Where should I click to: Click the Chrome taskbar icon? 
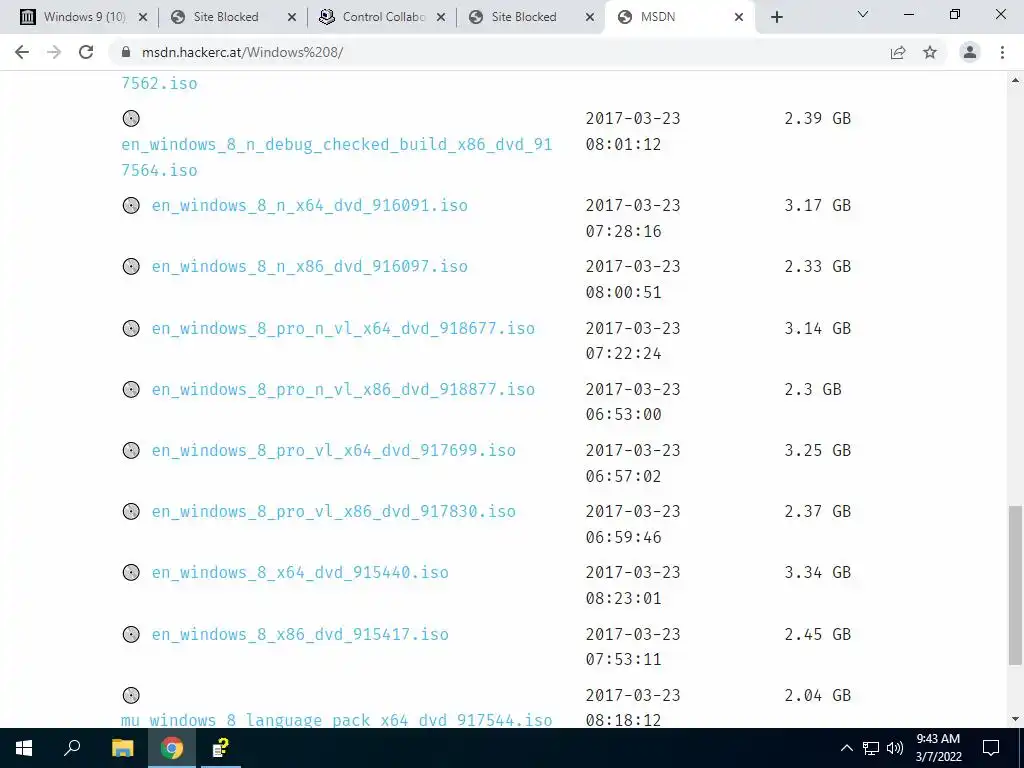[x=172, y=748]
